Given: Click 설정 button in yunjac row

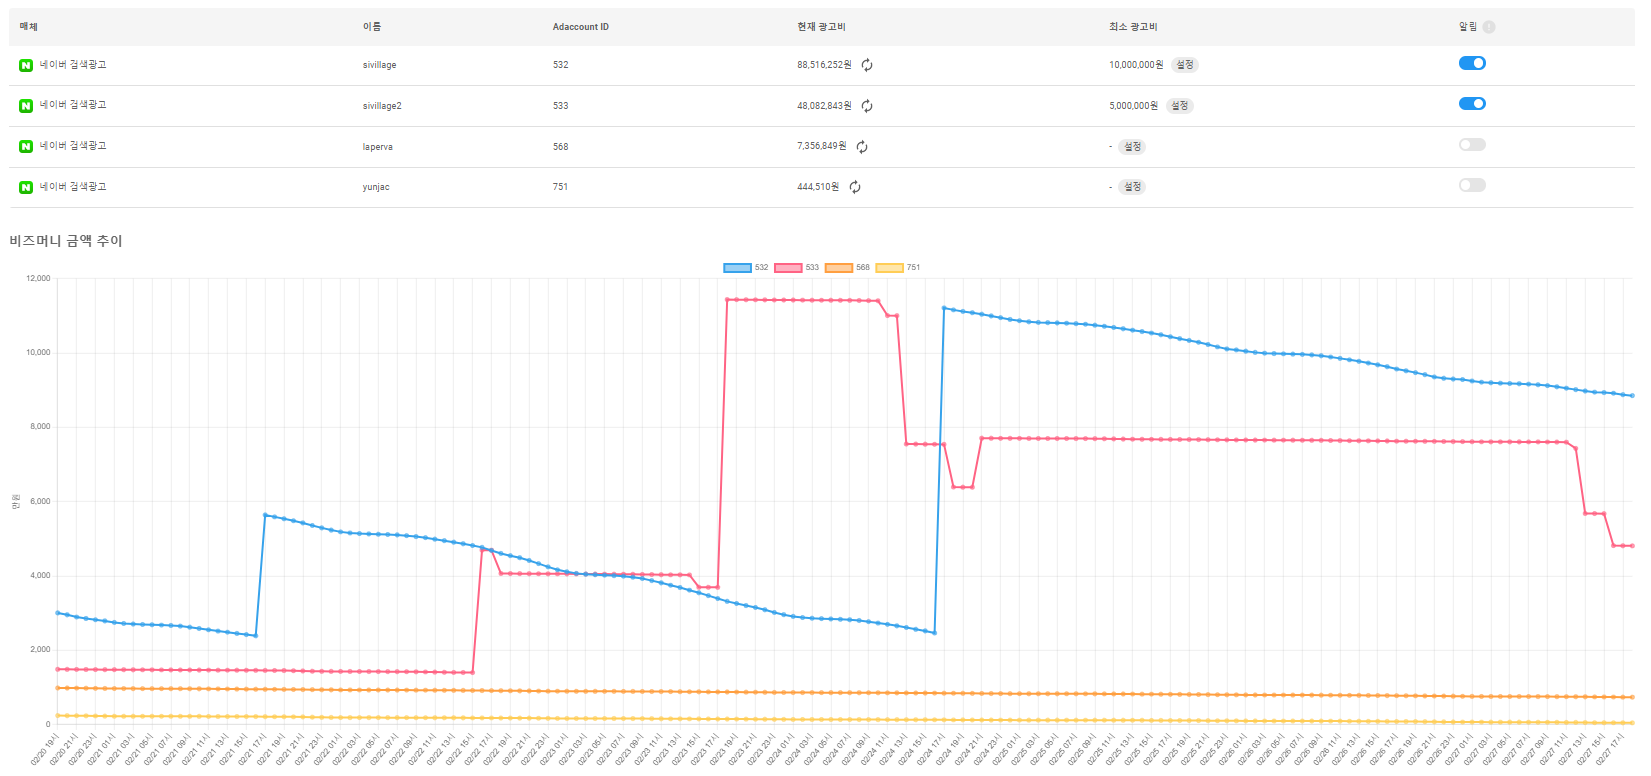Looking at the screenshot, I should 1132,187.
